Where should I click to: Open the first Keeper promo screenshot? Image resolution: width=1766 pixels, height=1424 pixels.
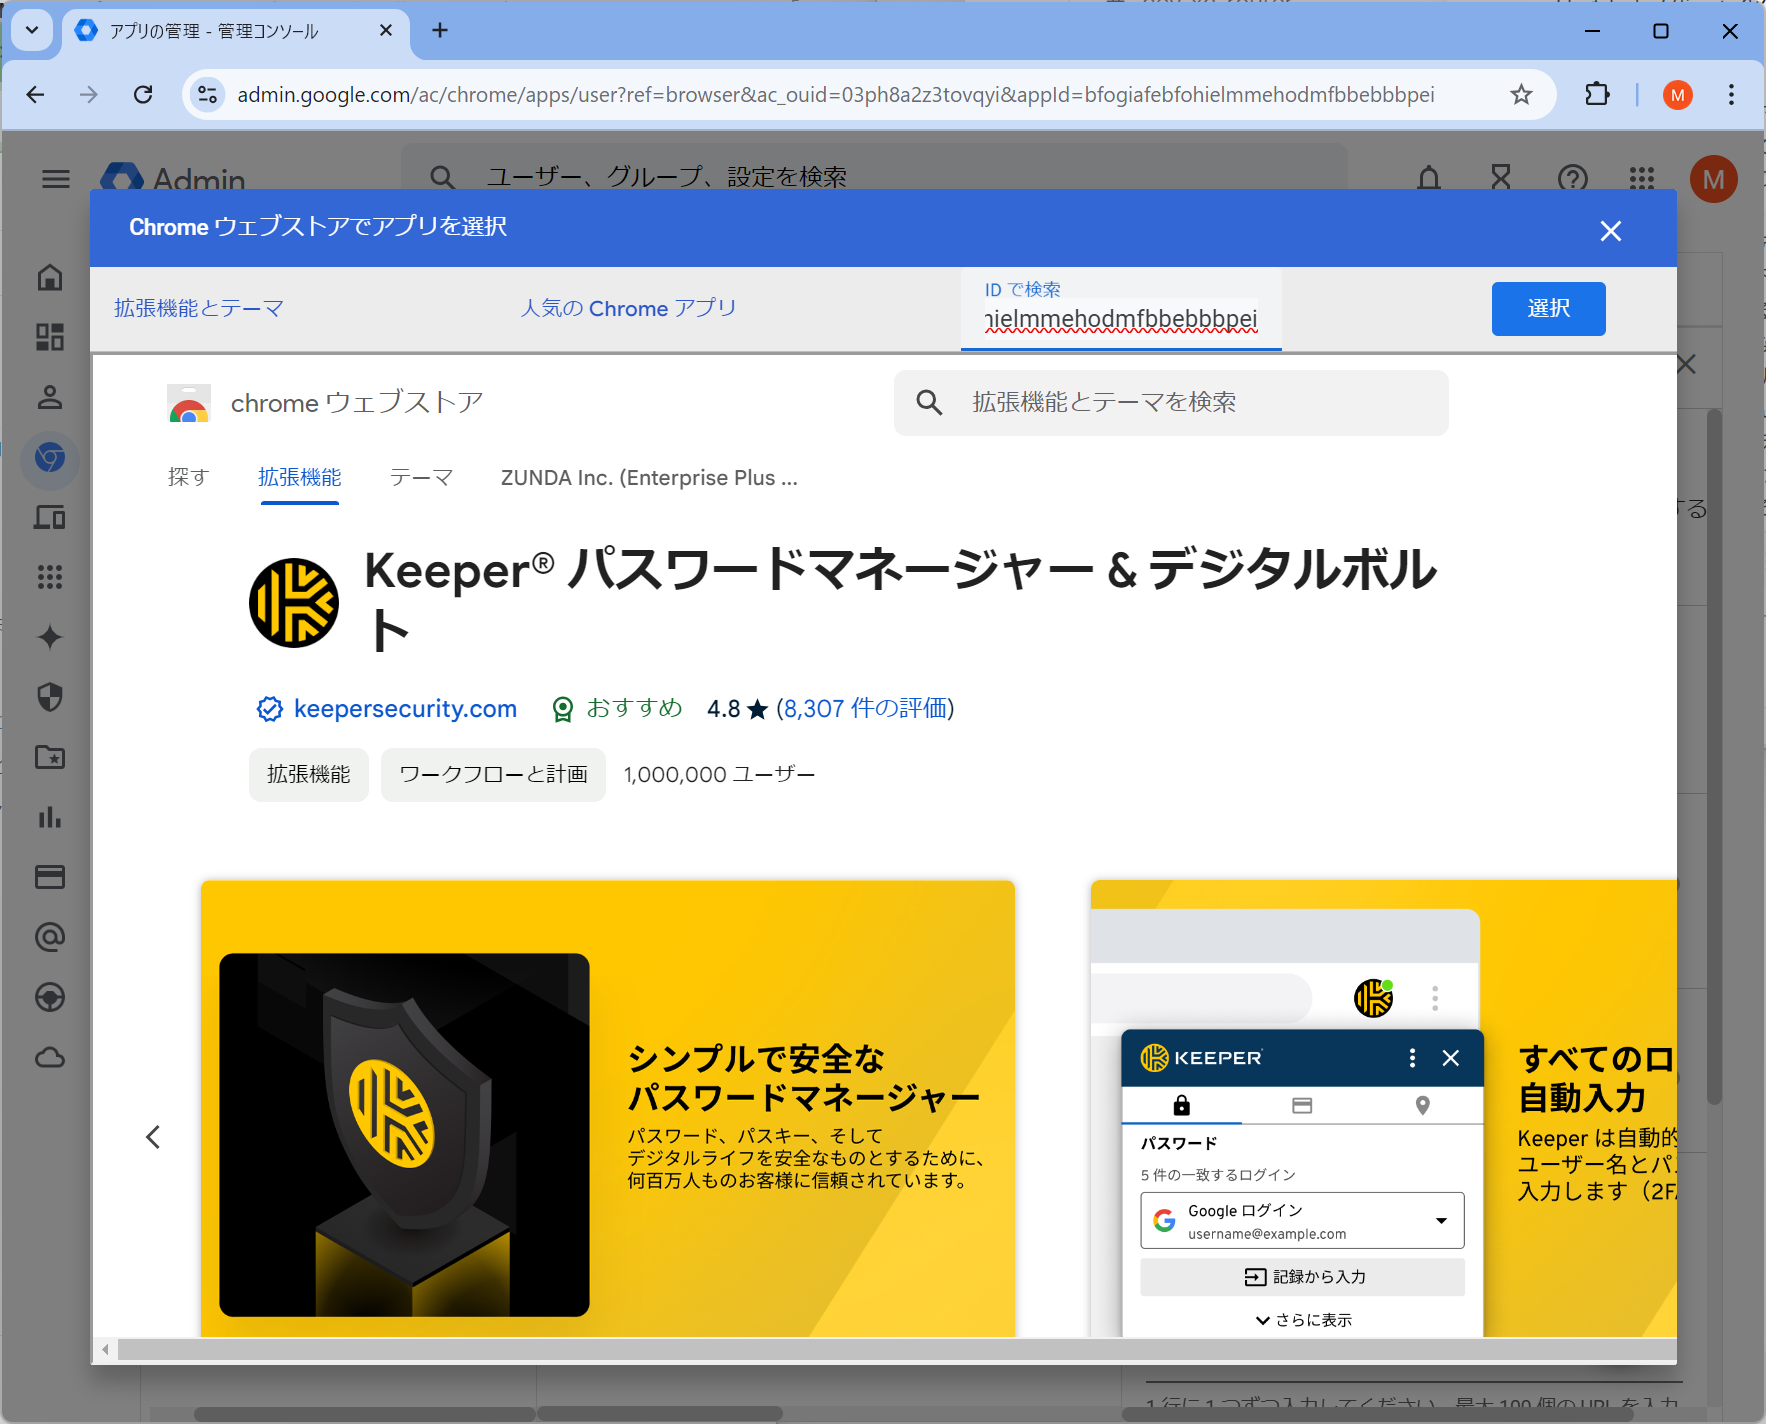608,1108
